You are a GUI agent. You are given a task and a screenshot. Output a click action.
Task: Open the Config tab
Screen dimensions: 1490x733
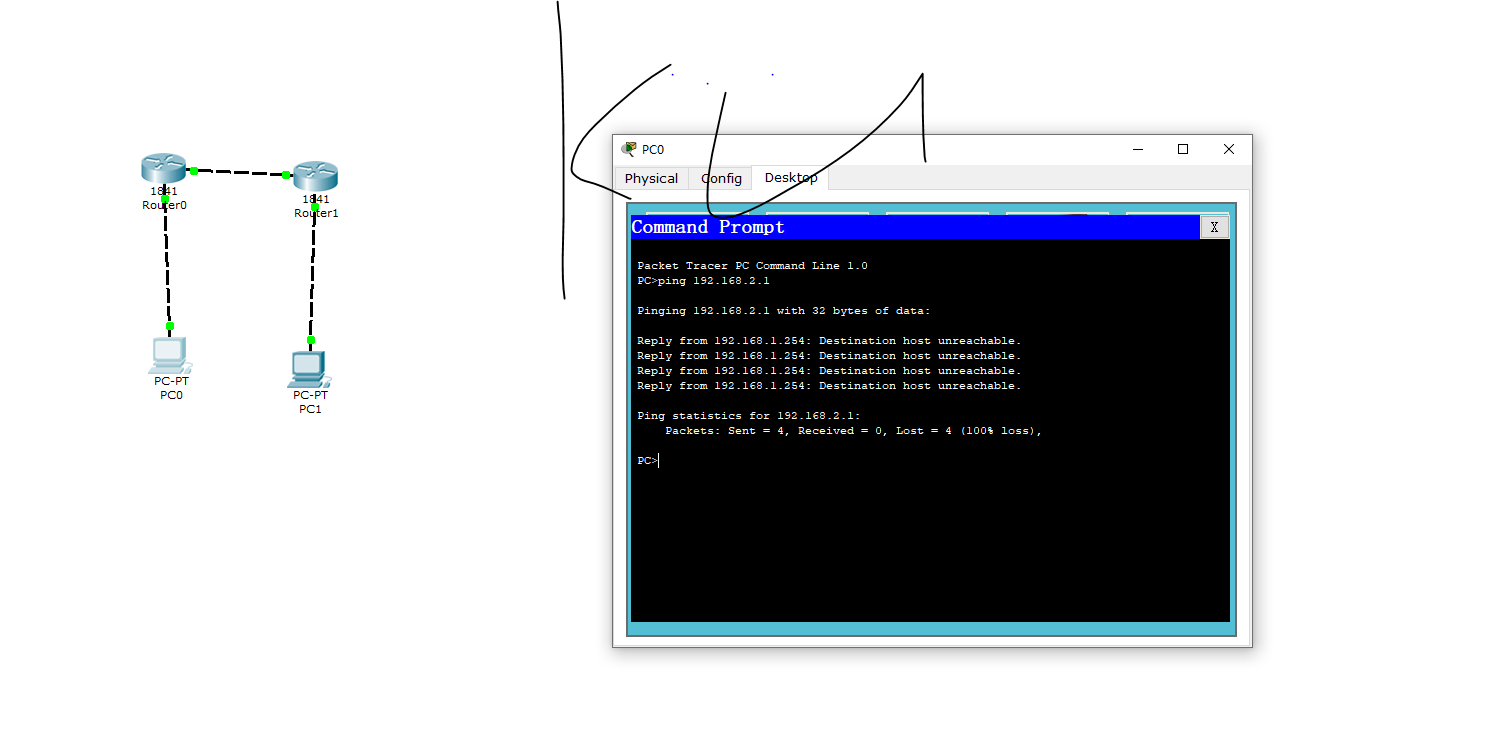[721, 178]
